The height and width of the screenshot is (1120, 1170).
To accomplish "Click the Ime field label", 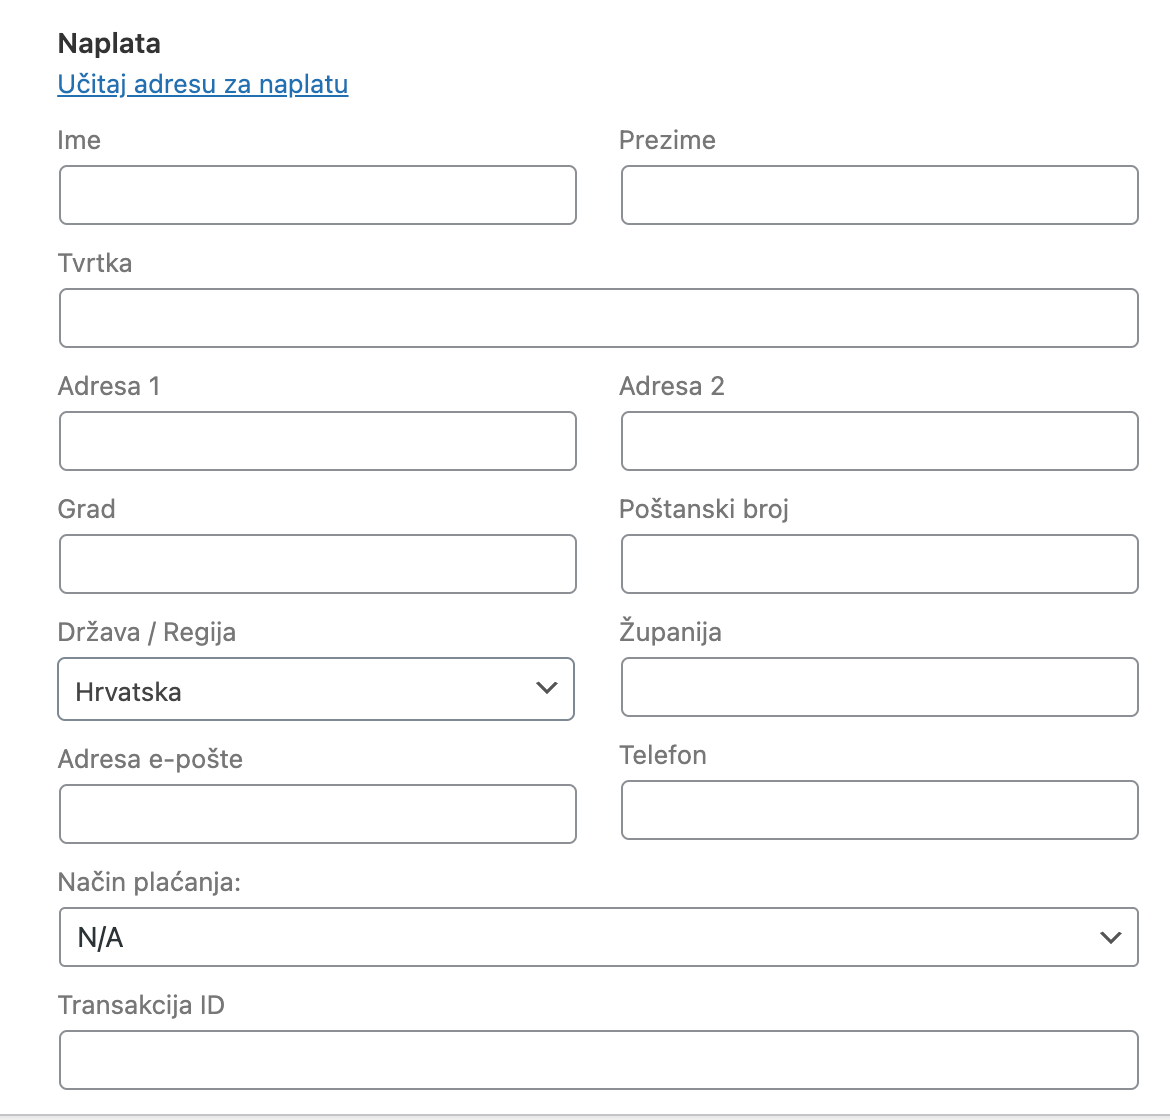I will pos(79,140).
